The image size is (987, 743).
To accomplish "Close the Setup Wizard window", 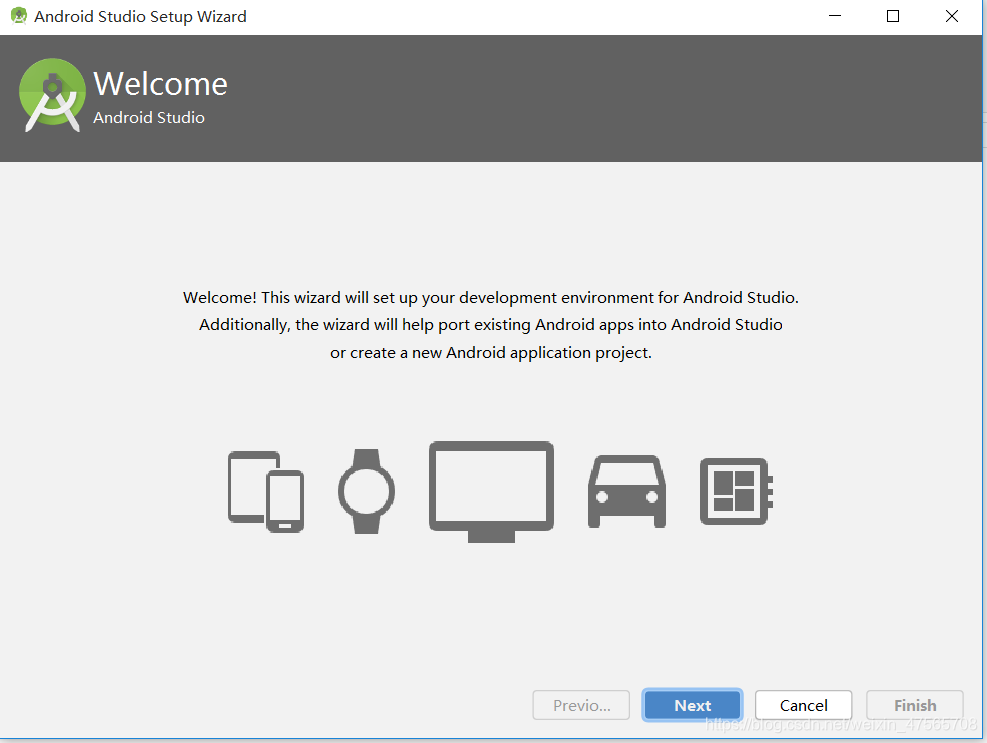I will coord(952,16).
